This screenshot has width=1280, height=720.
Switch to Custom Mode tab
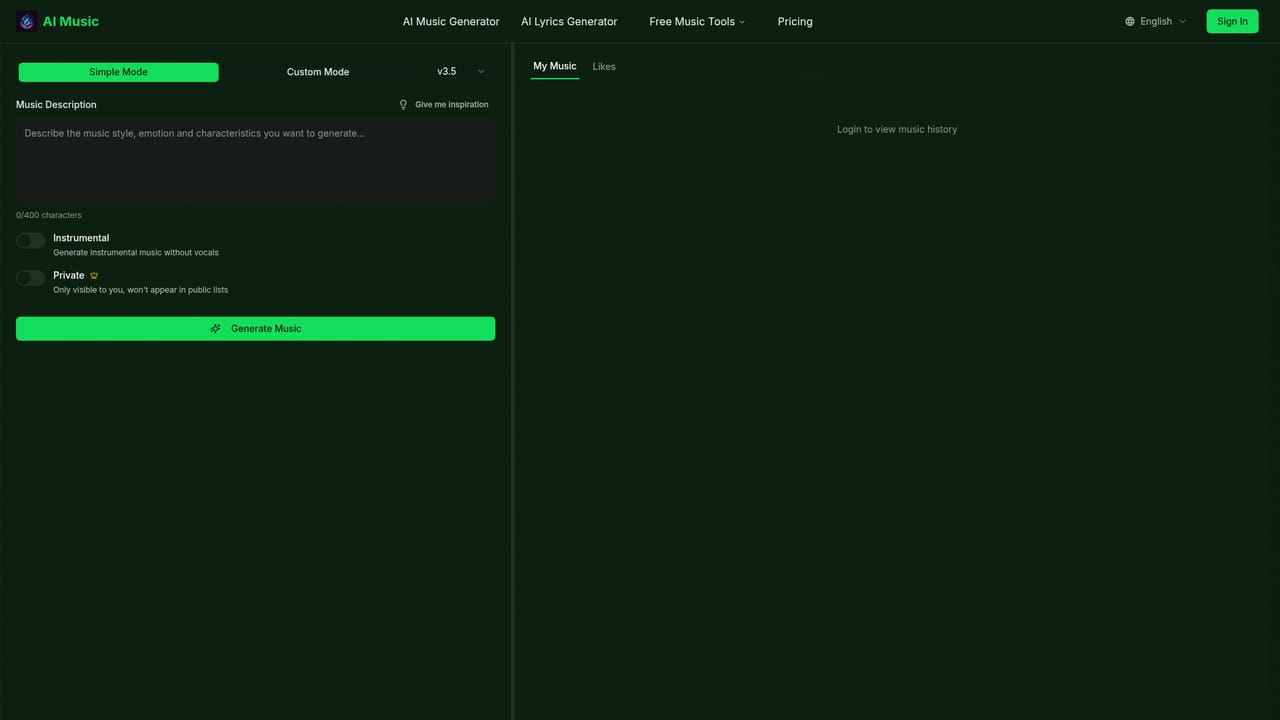318,72
